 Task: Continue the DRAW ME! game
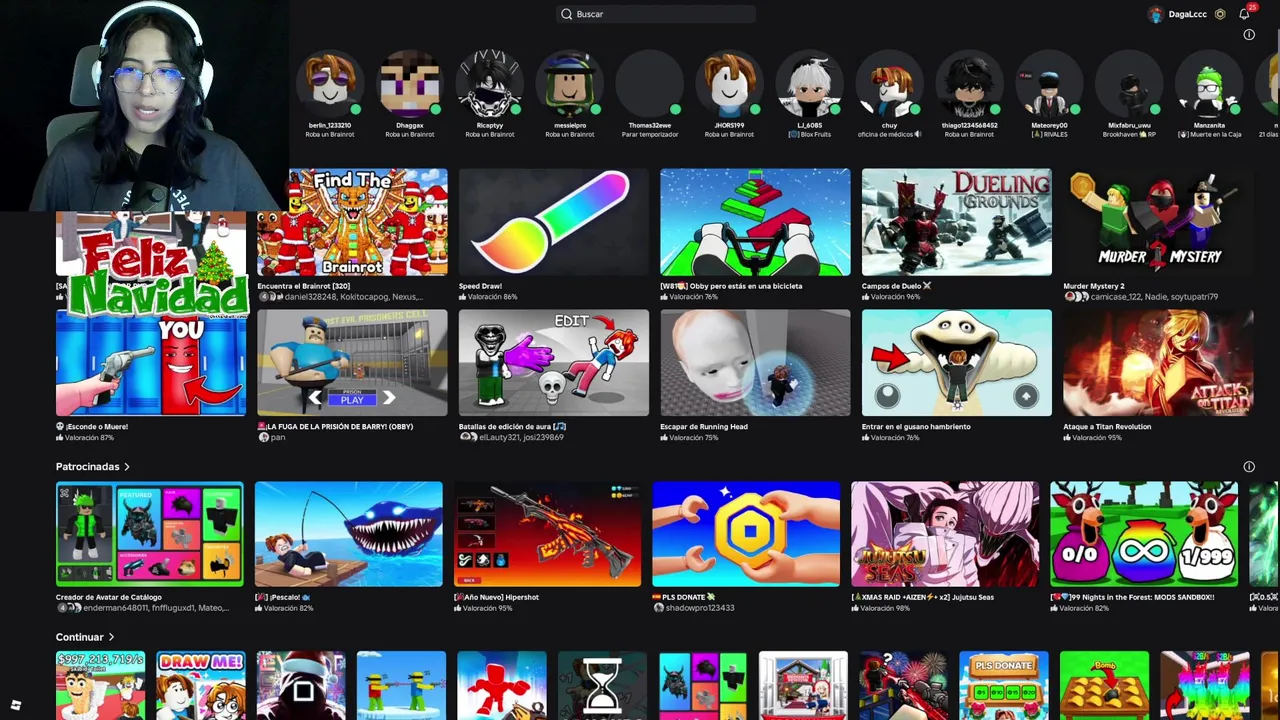[200, 686]
